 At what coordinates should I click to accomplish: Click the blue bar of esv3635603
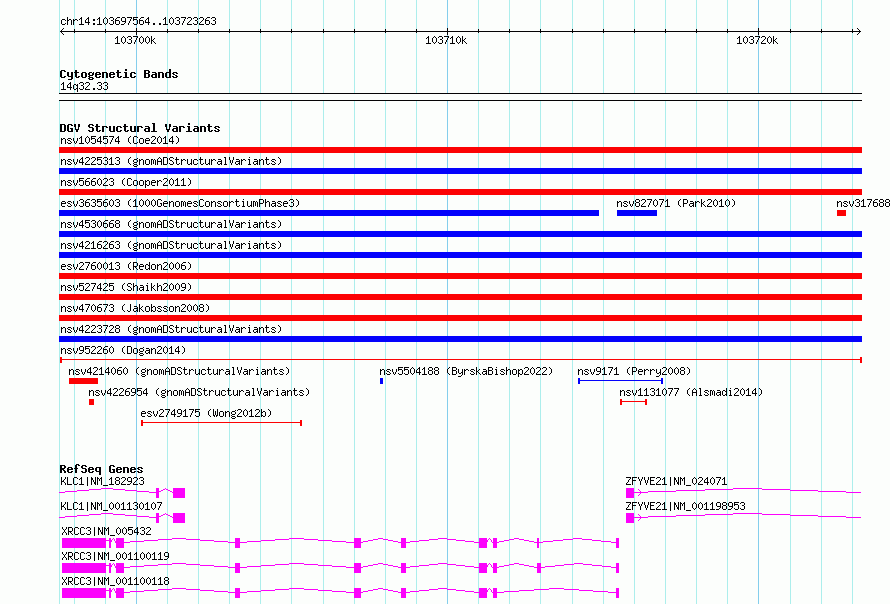point(329,213)
